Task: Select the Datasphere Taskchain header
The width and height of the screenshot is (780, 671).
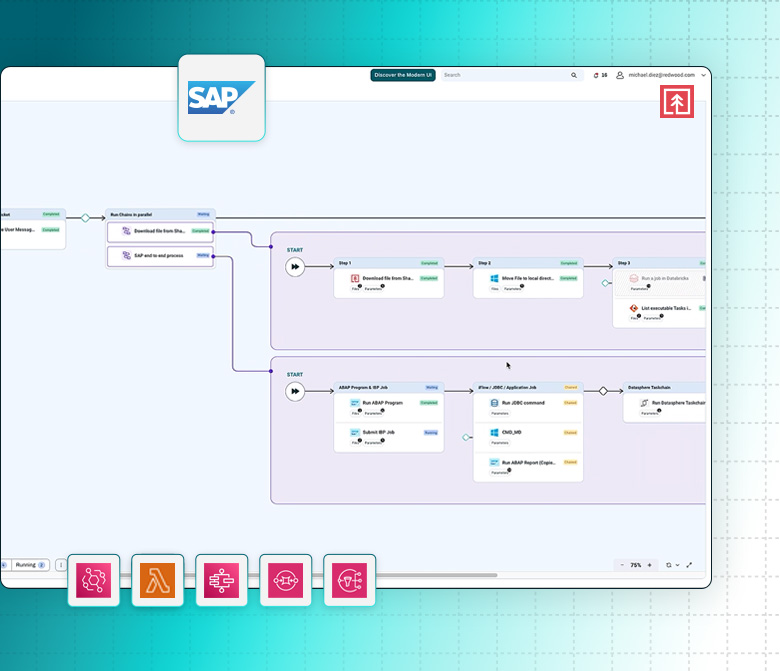Action: (x=665, y=387)
